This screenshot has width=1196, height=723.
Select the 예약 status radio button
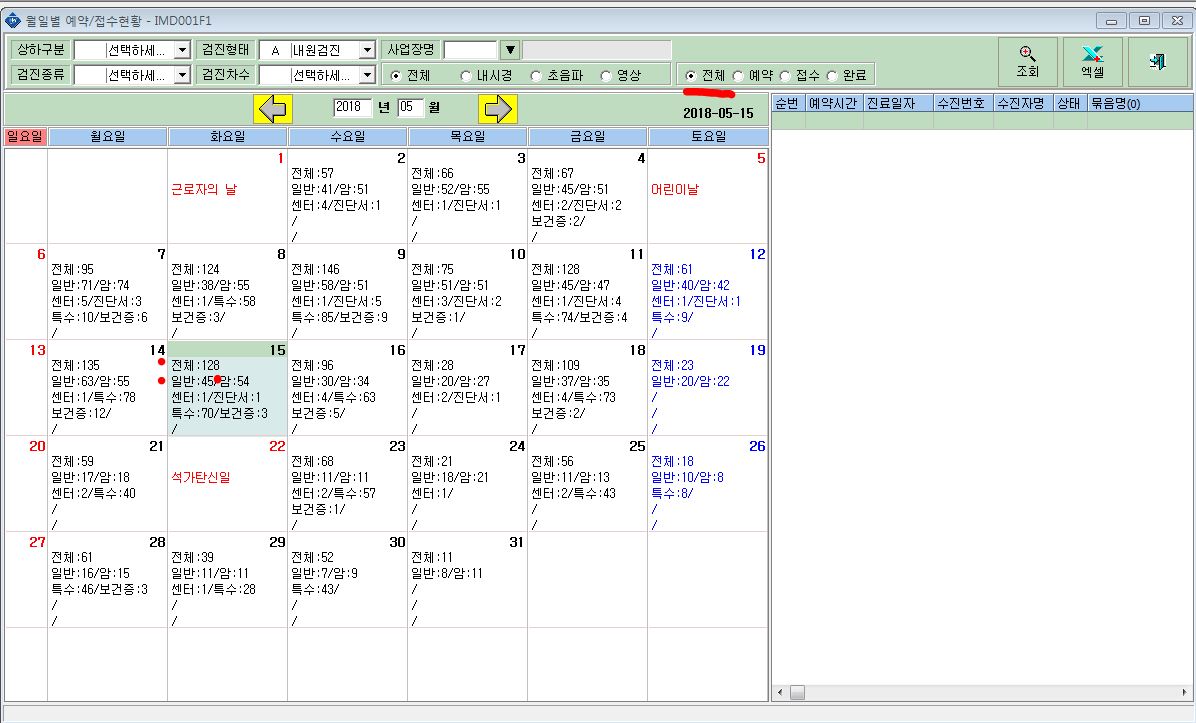738,76
